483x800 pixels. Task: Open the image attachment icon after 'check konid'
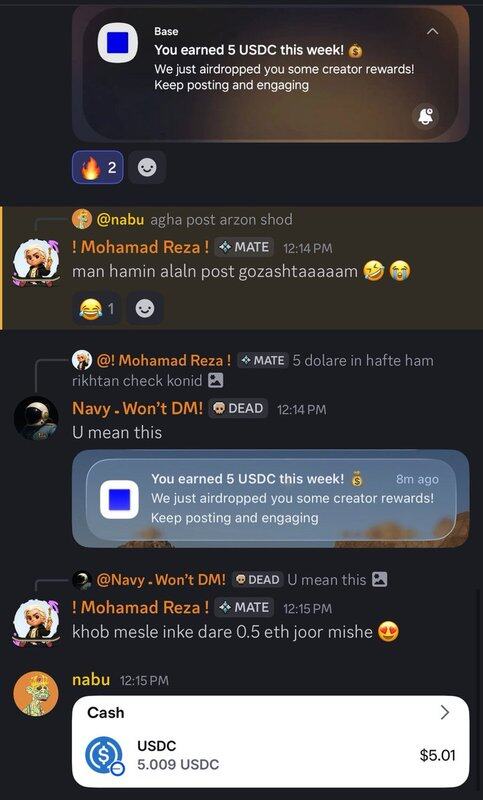(216, 381)
